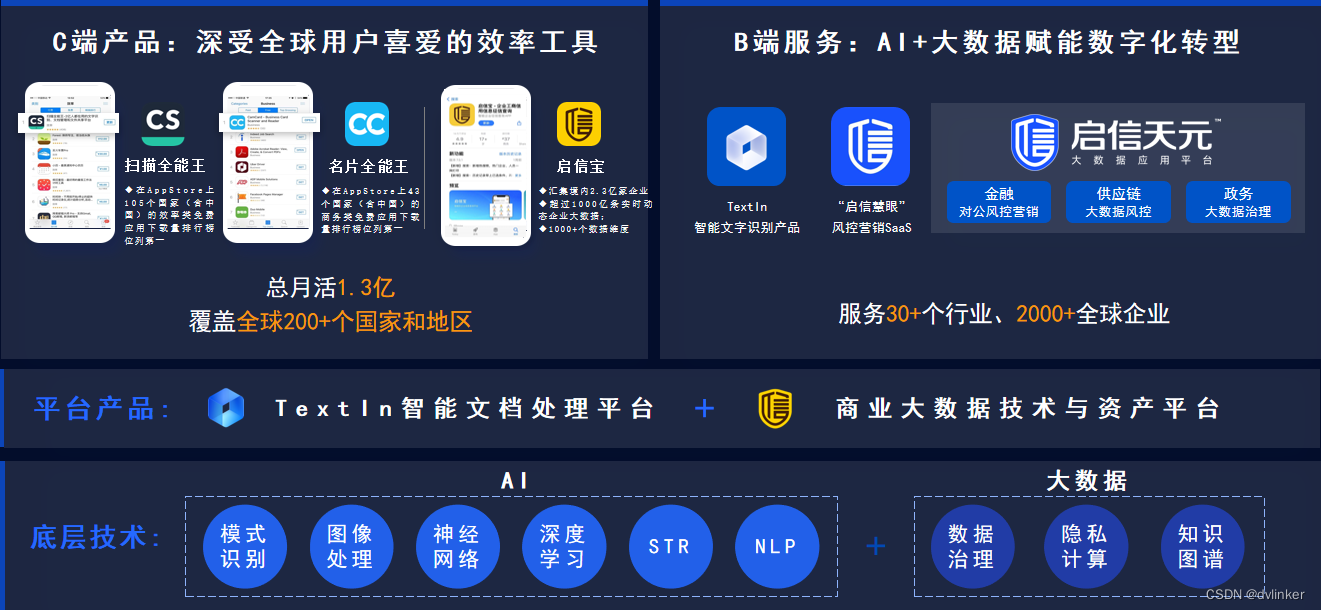Select the 深度学习 circle
Image resolution: width=1321 pixels, height=610 pixels.
(x=562, y=547)
